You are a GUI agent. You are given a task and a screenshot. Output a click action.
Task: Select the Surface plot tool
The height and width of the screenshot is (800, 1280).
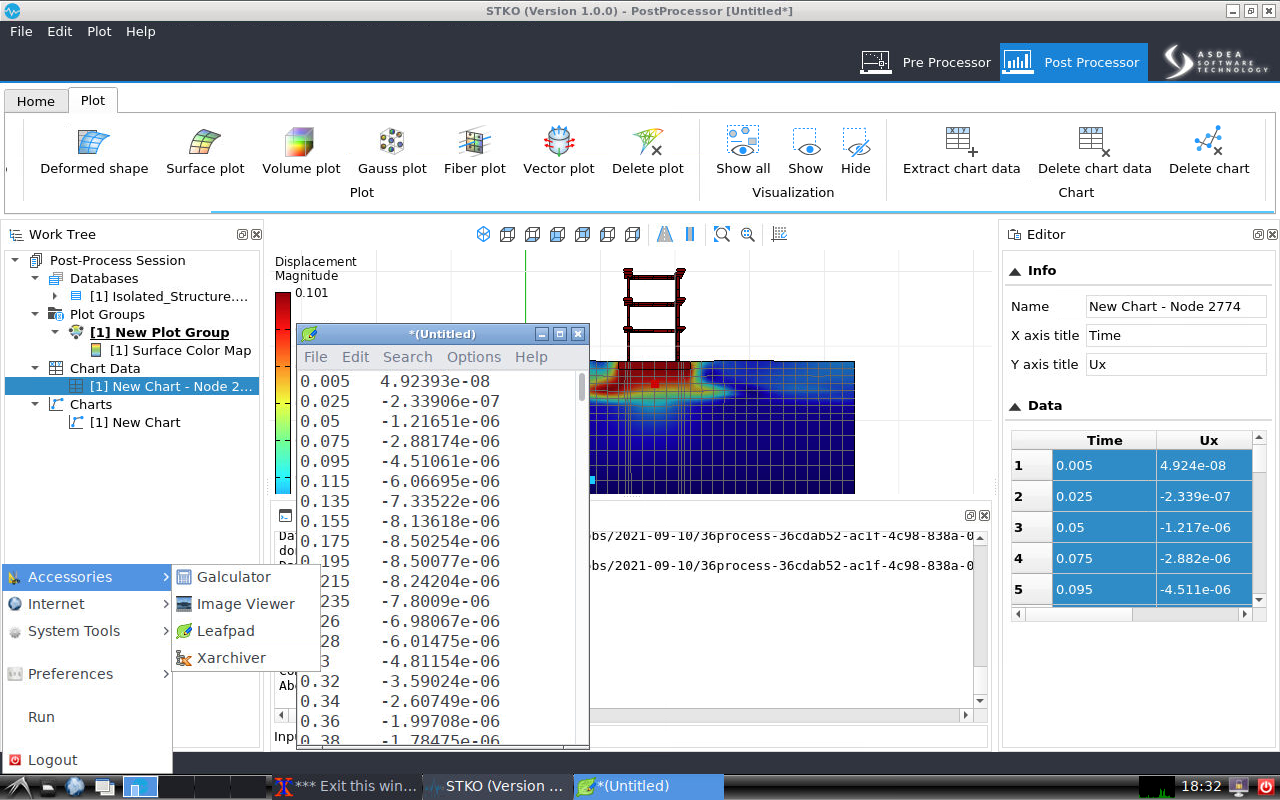[205, 143]
